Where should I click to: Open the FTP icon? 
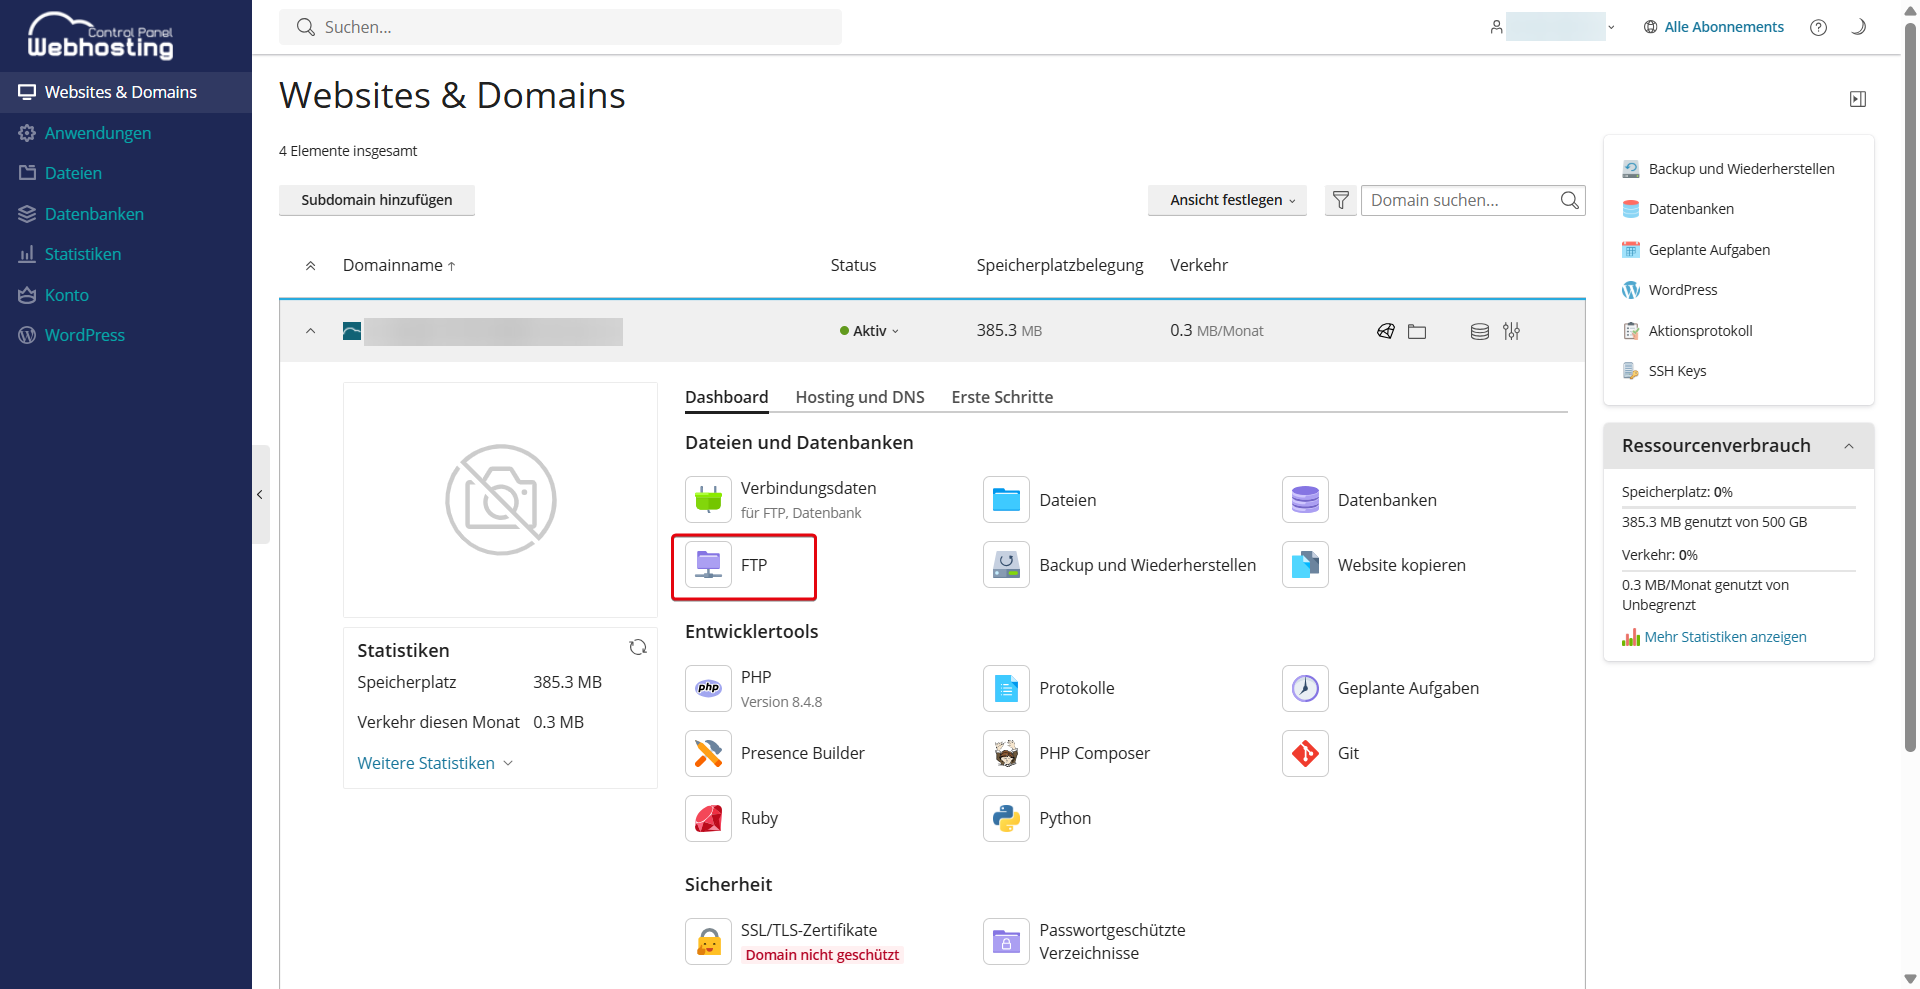coord(708,565)
